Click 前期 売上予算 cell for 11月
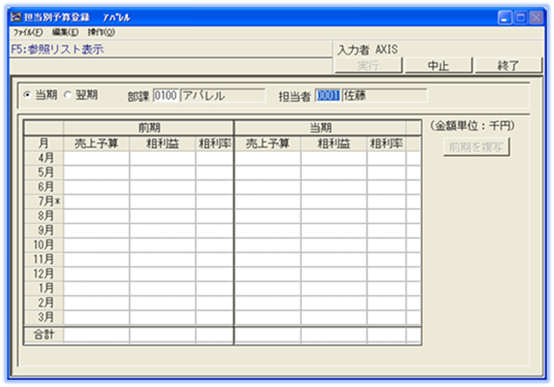This screenshot has height=387, width=554. (x=96, y=259)
